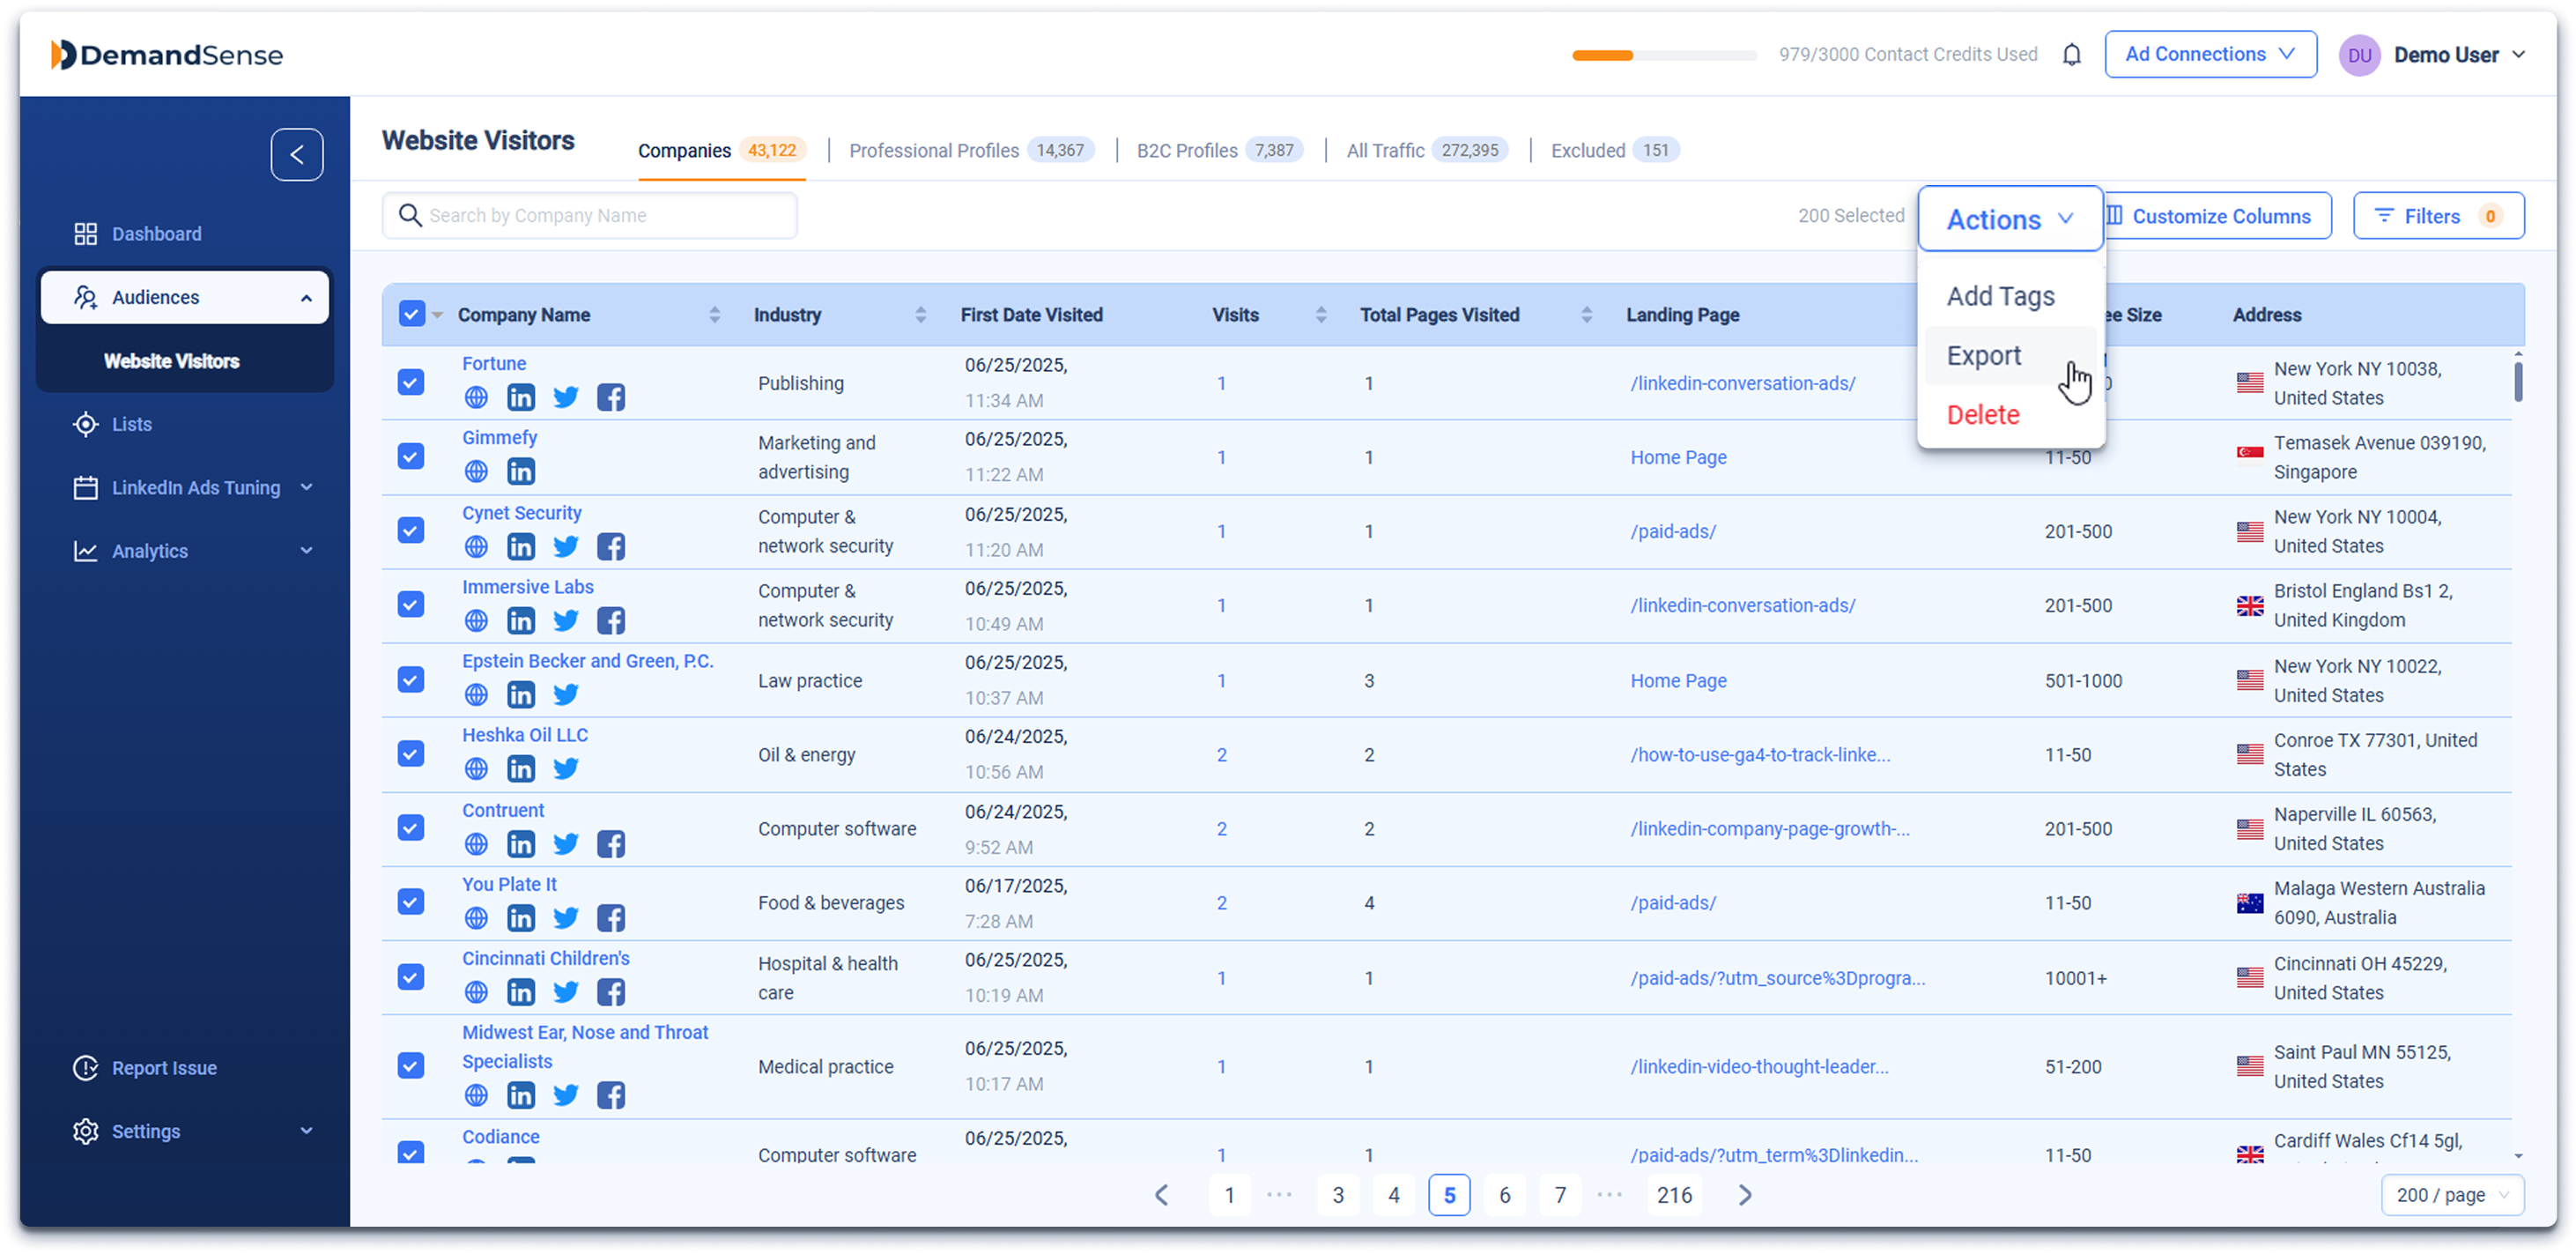
Task: Switch to B2C Profiles tab
Action: pos(1218,150)
